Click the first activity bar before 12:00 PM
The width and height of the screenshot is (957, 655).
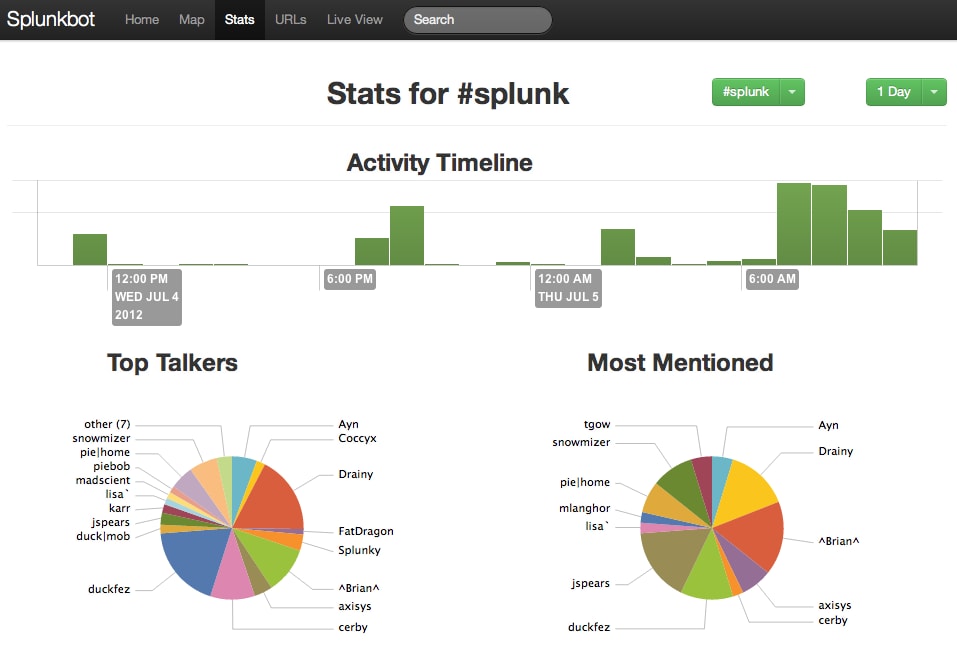tap(90, 249)
